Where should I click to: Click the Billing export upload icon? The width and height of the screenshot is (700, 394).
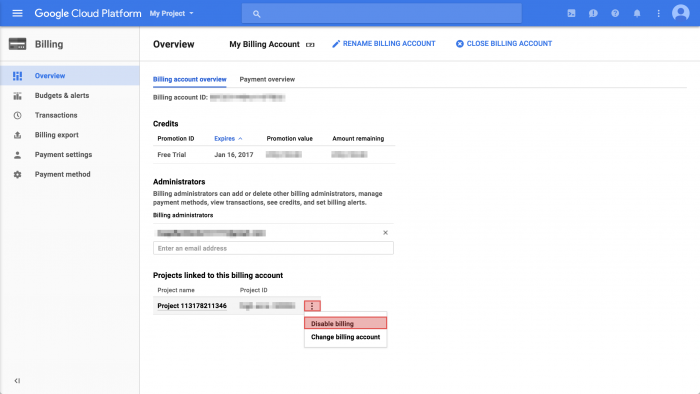pos(17,135)
